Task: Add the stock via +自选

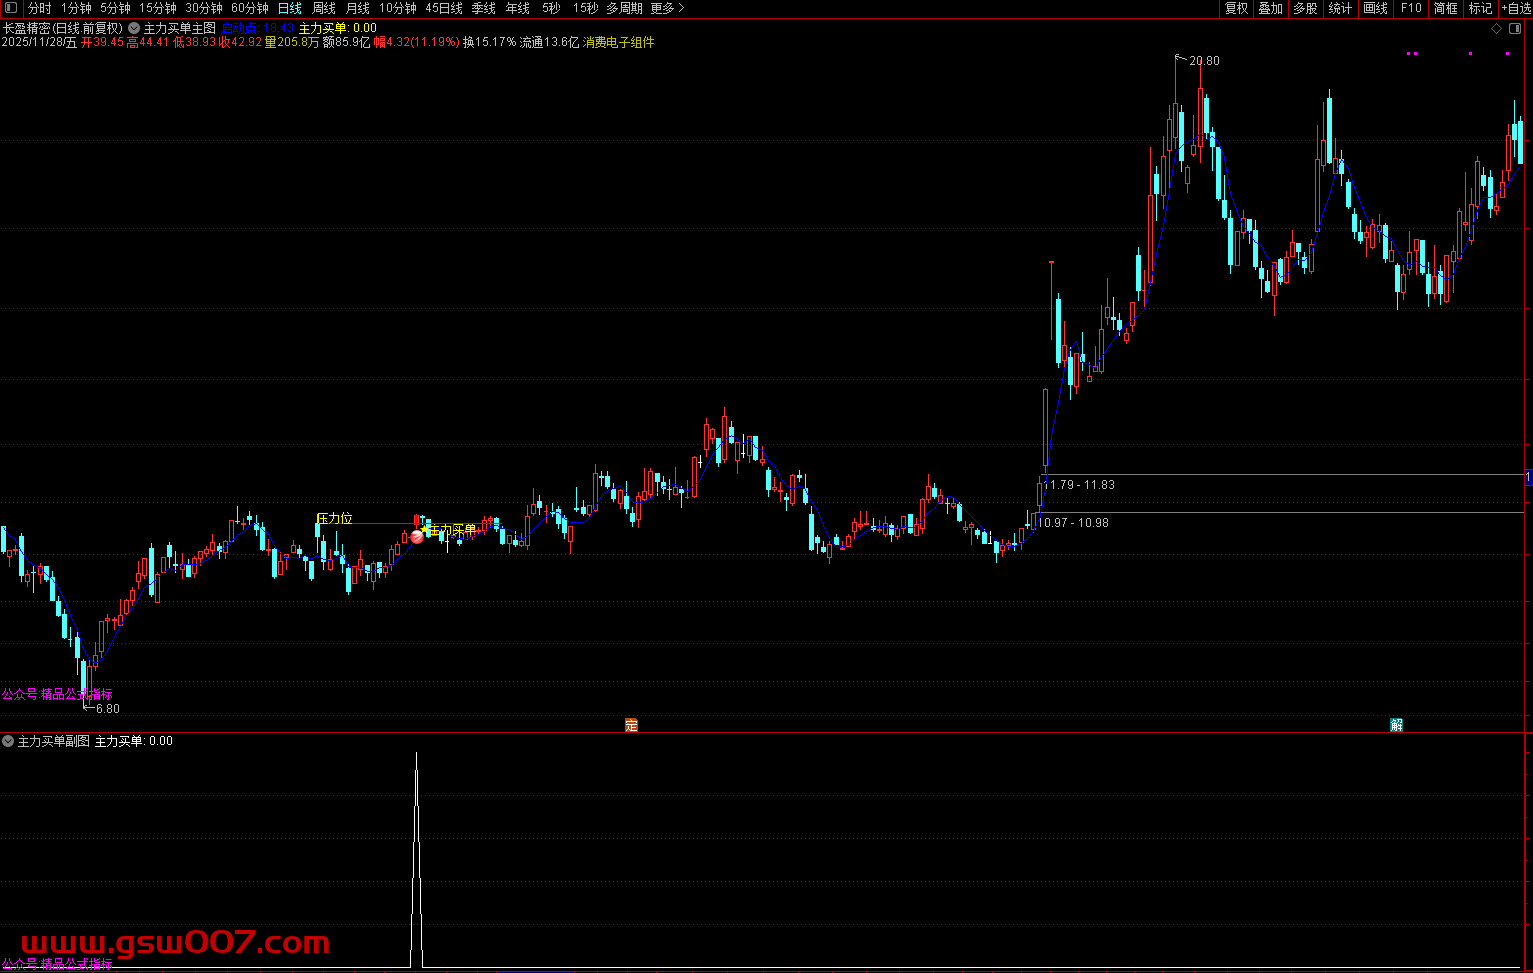Action: (x=1515, y=8)
